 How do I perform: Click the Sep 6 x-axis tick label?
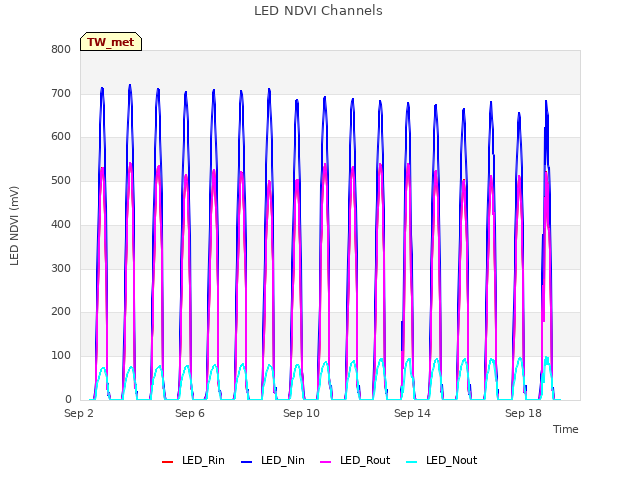(x=190, y=413)
